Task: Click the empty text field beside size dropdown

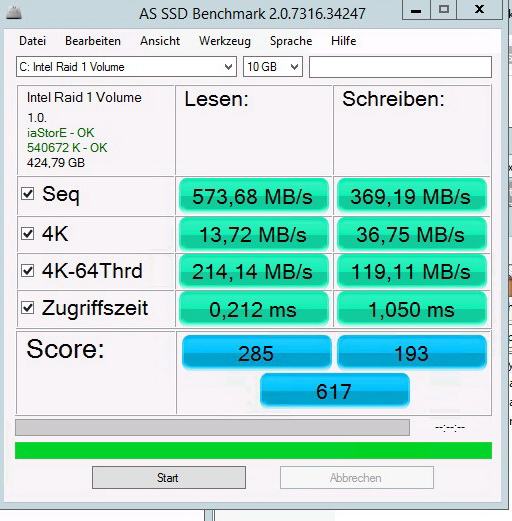Action: [400, 67]
